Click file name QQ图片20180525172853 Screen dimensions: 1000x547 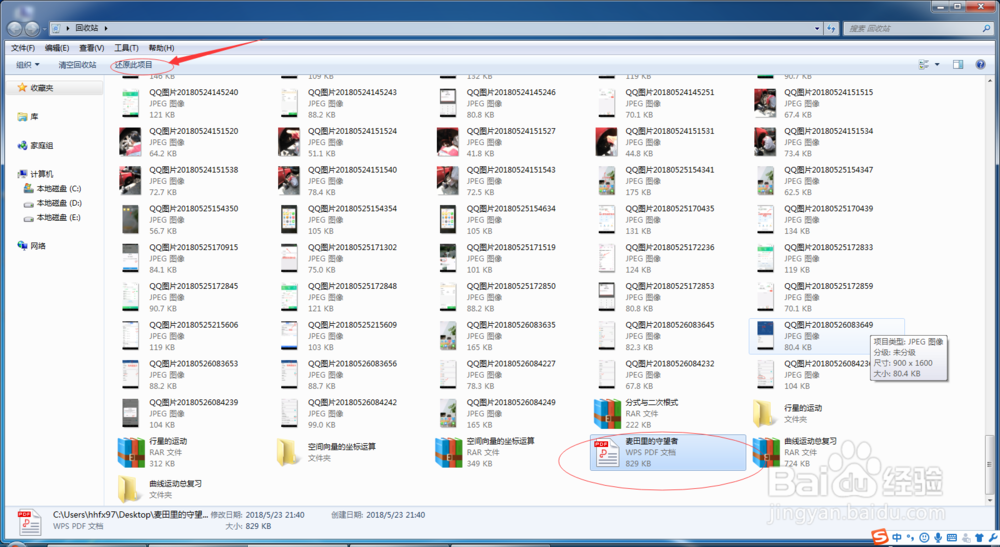click(x=670, y=286)
